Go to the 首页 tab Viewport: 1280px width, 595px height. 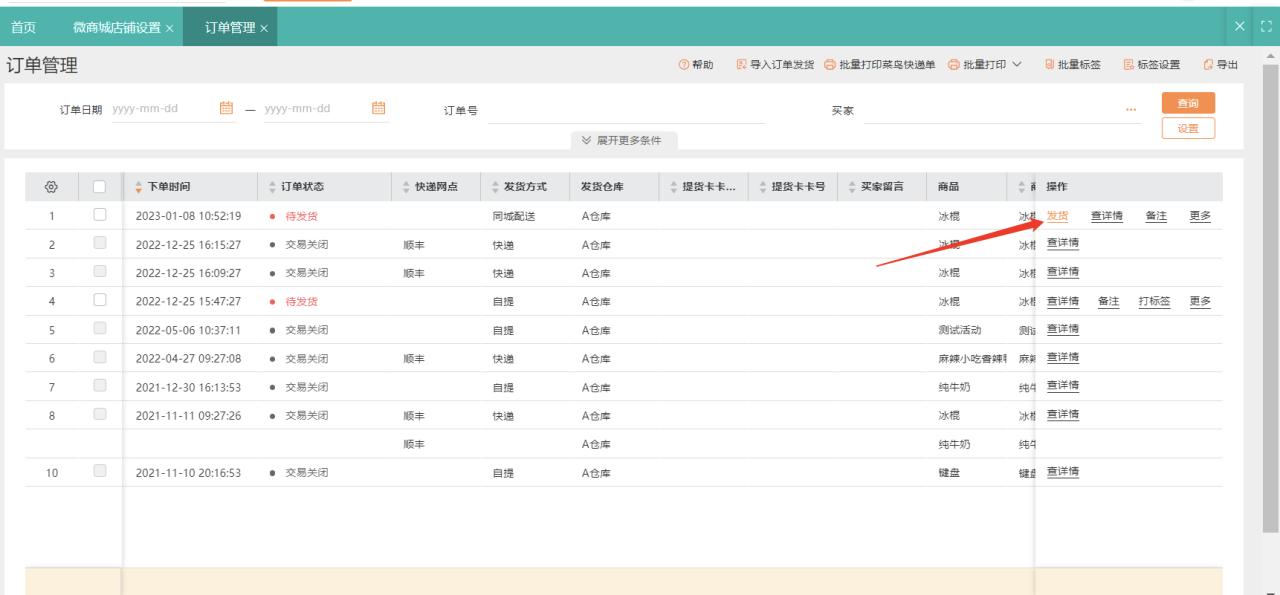pyautogui.click(x=23, y=28)
